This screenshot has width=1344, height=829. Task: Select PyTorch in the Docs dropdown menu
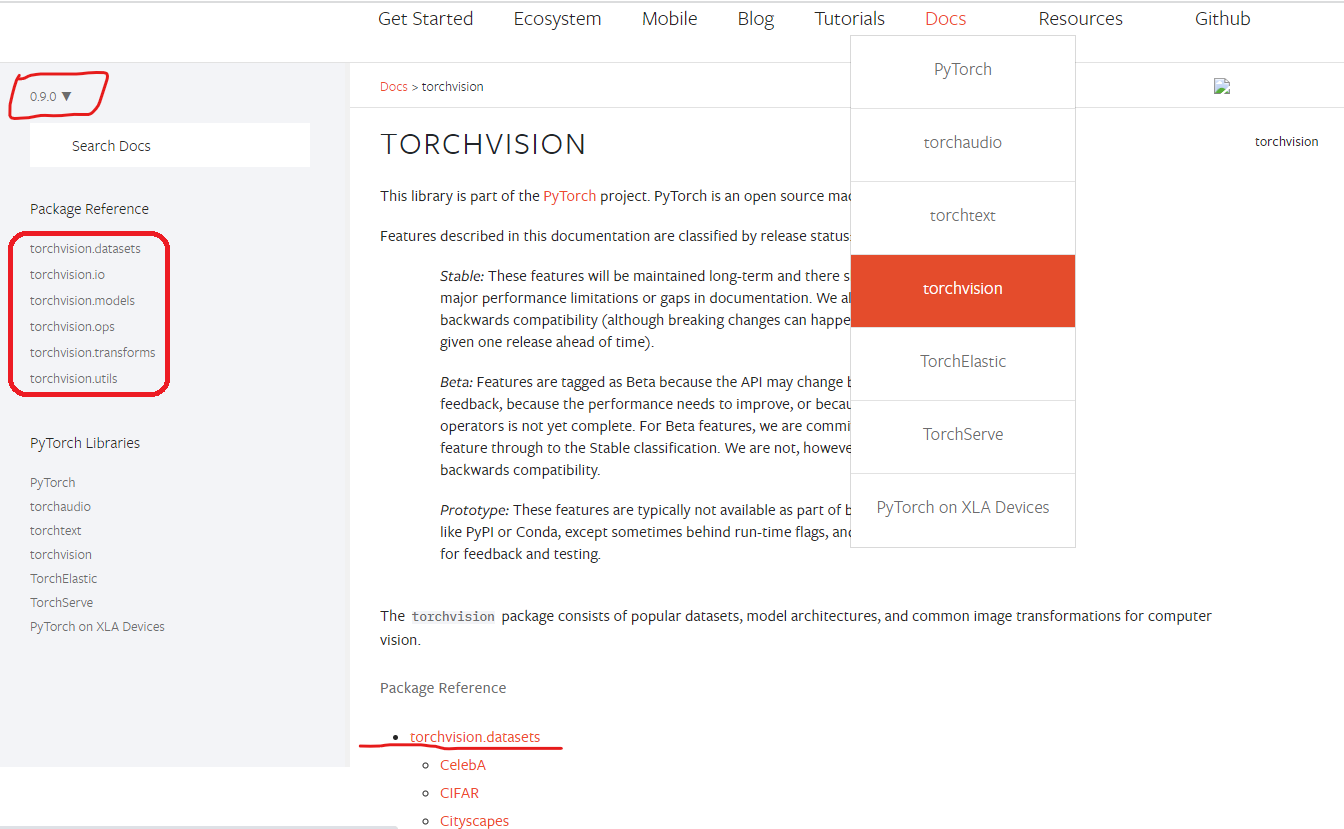[x=963, y=70]
